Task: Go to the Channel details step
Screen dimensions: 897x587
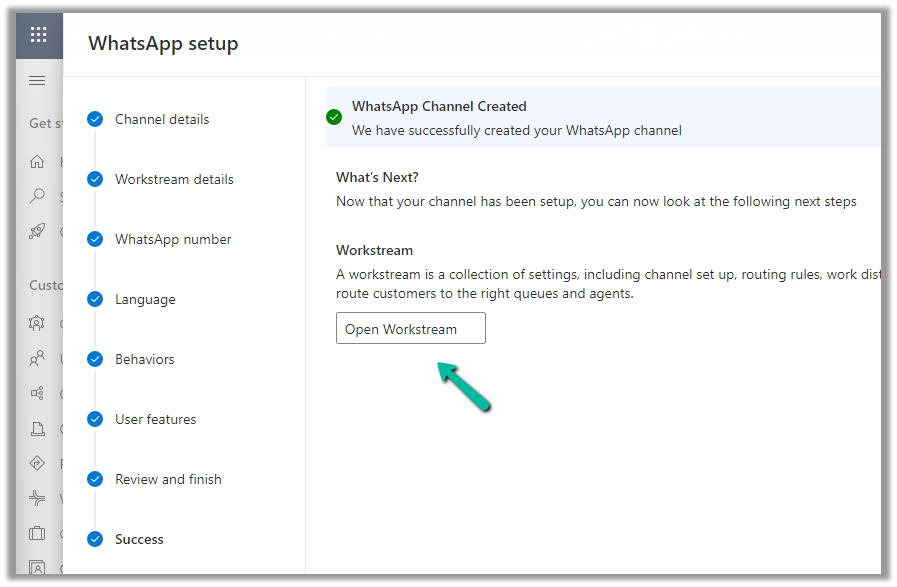Action: [x=161, y=119]
